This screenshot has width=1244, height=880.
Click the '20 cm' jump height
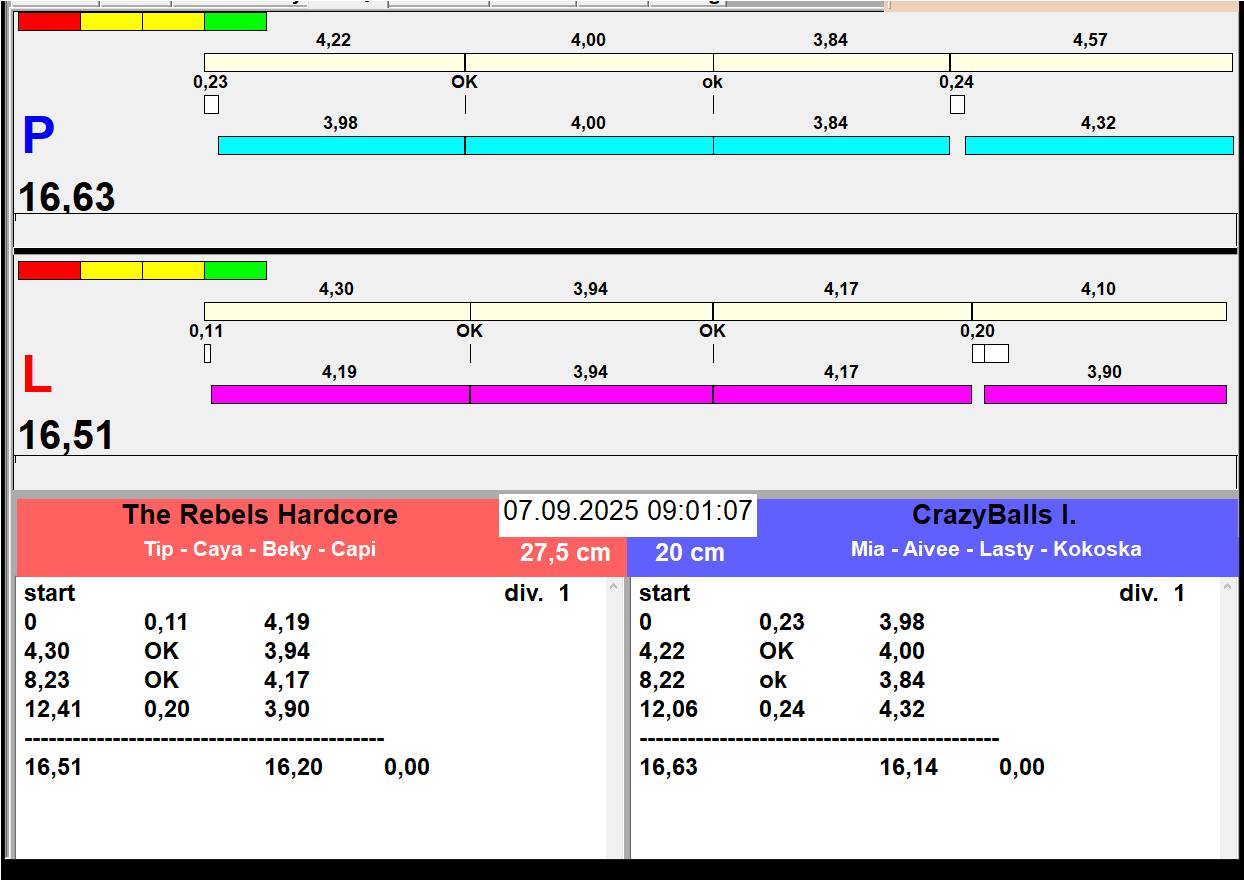coord(690,553)
